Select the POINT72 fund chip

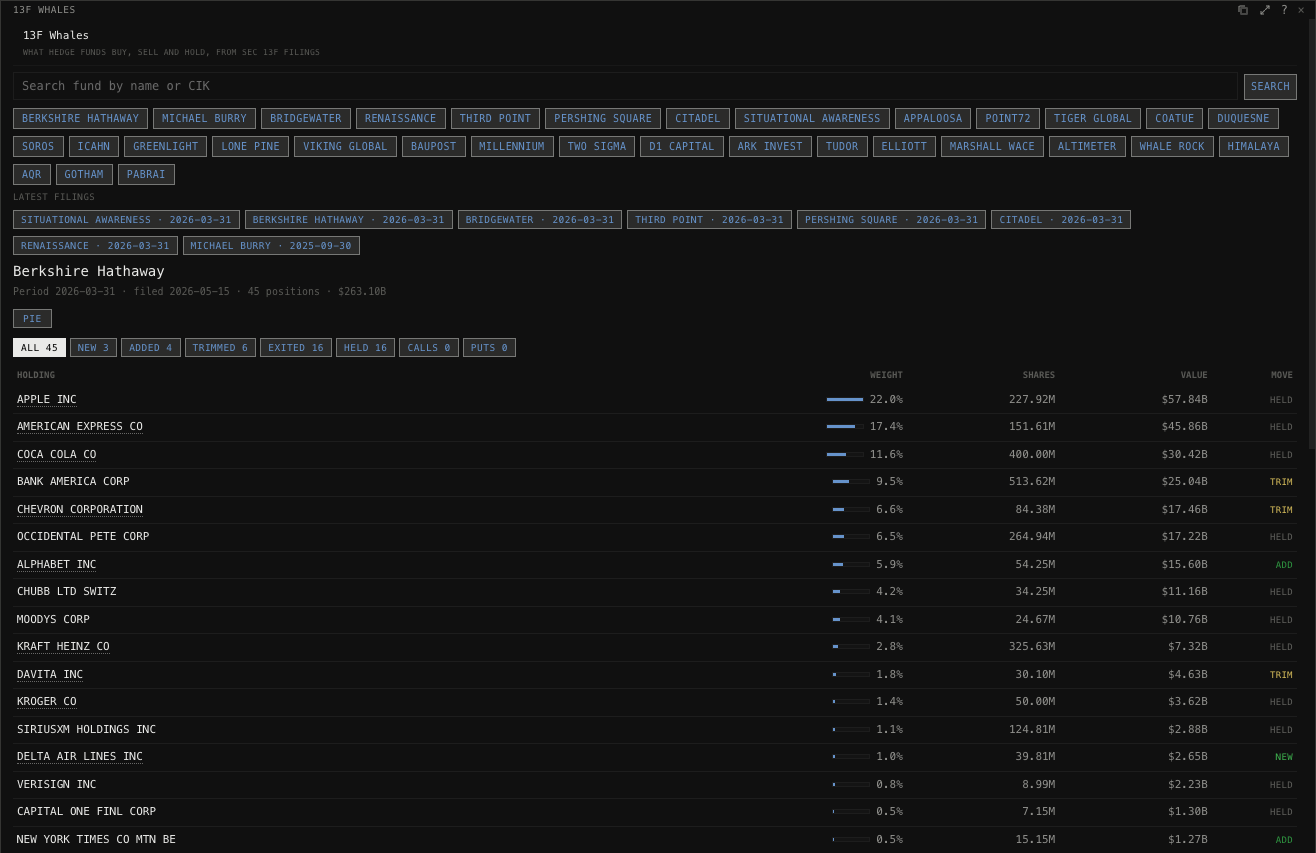1008,119
